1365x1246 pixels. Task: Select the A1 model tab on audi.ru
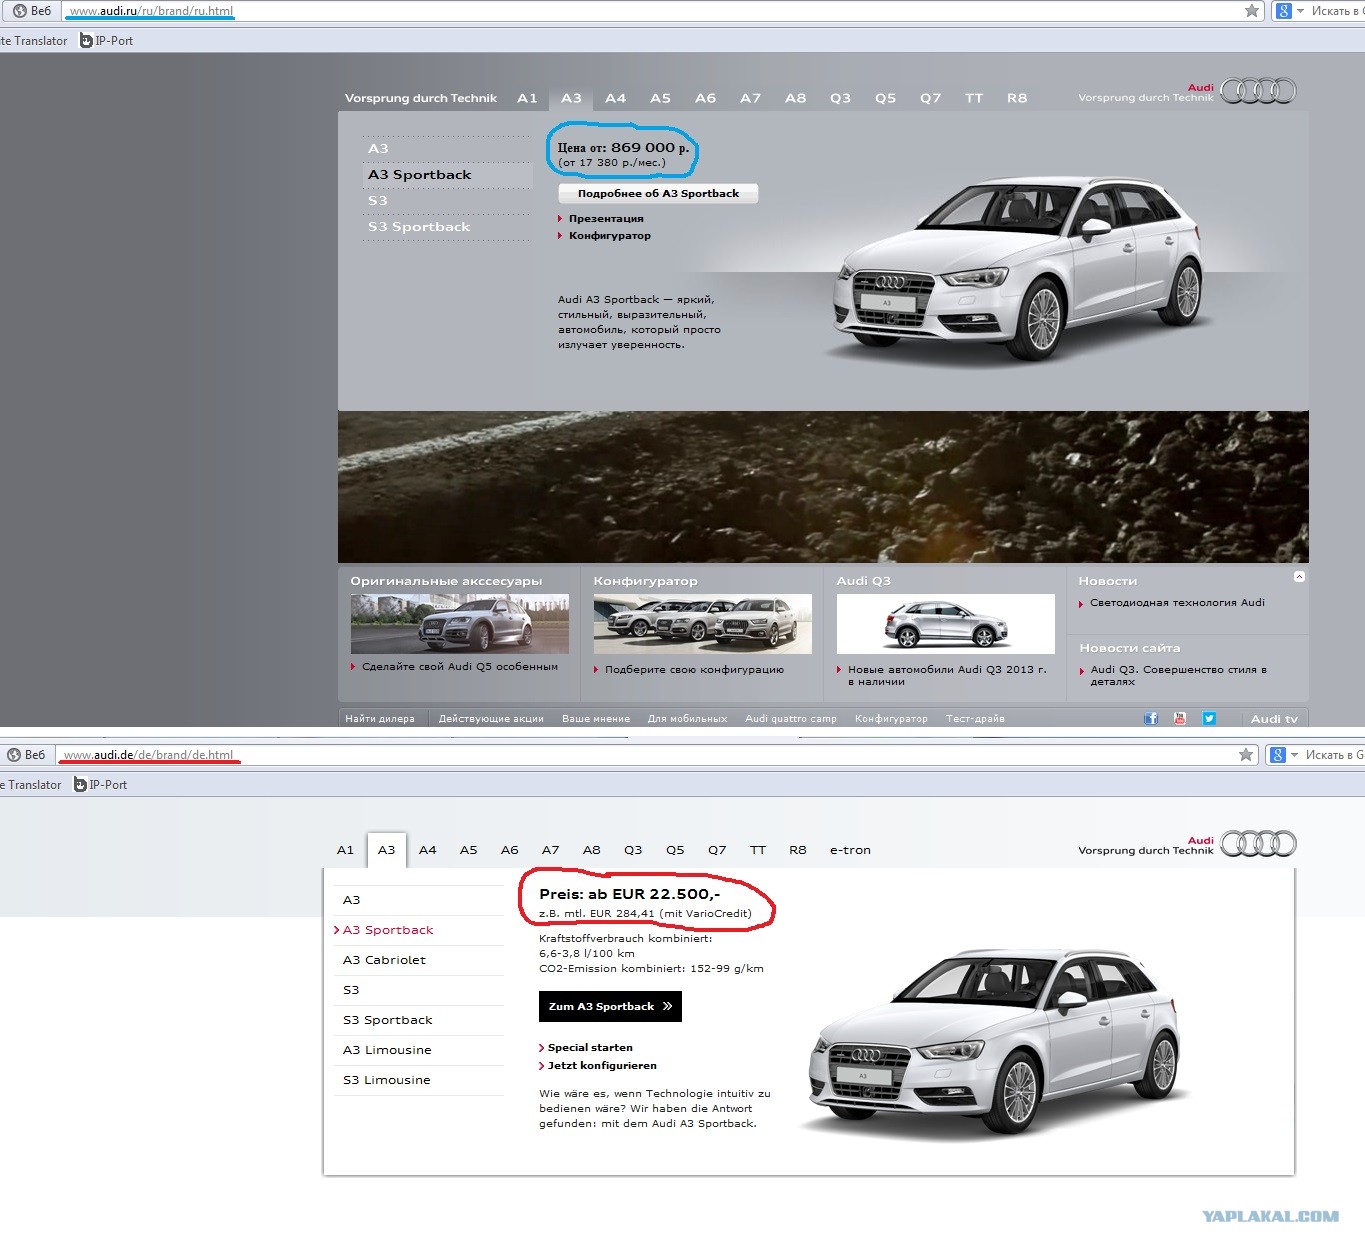(x=527, y=98)
